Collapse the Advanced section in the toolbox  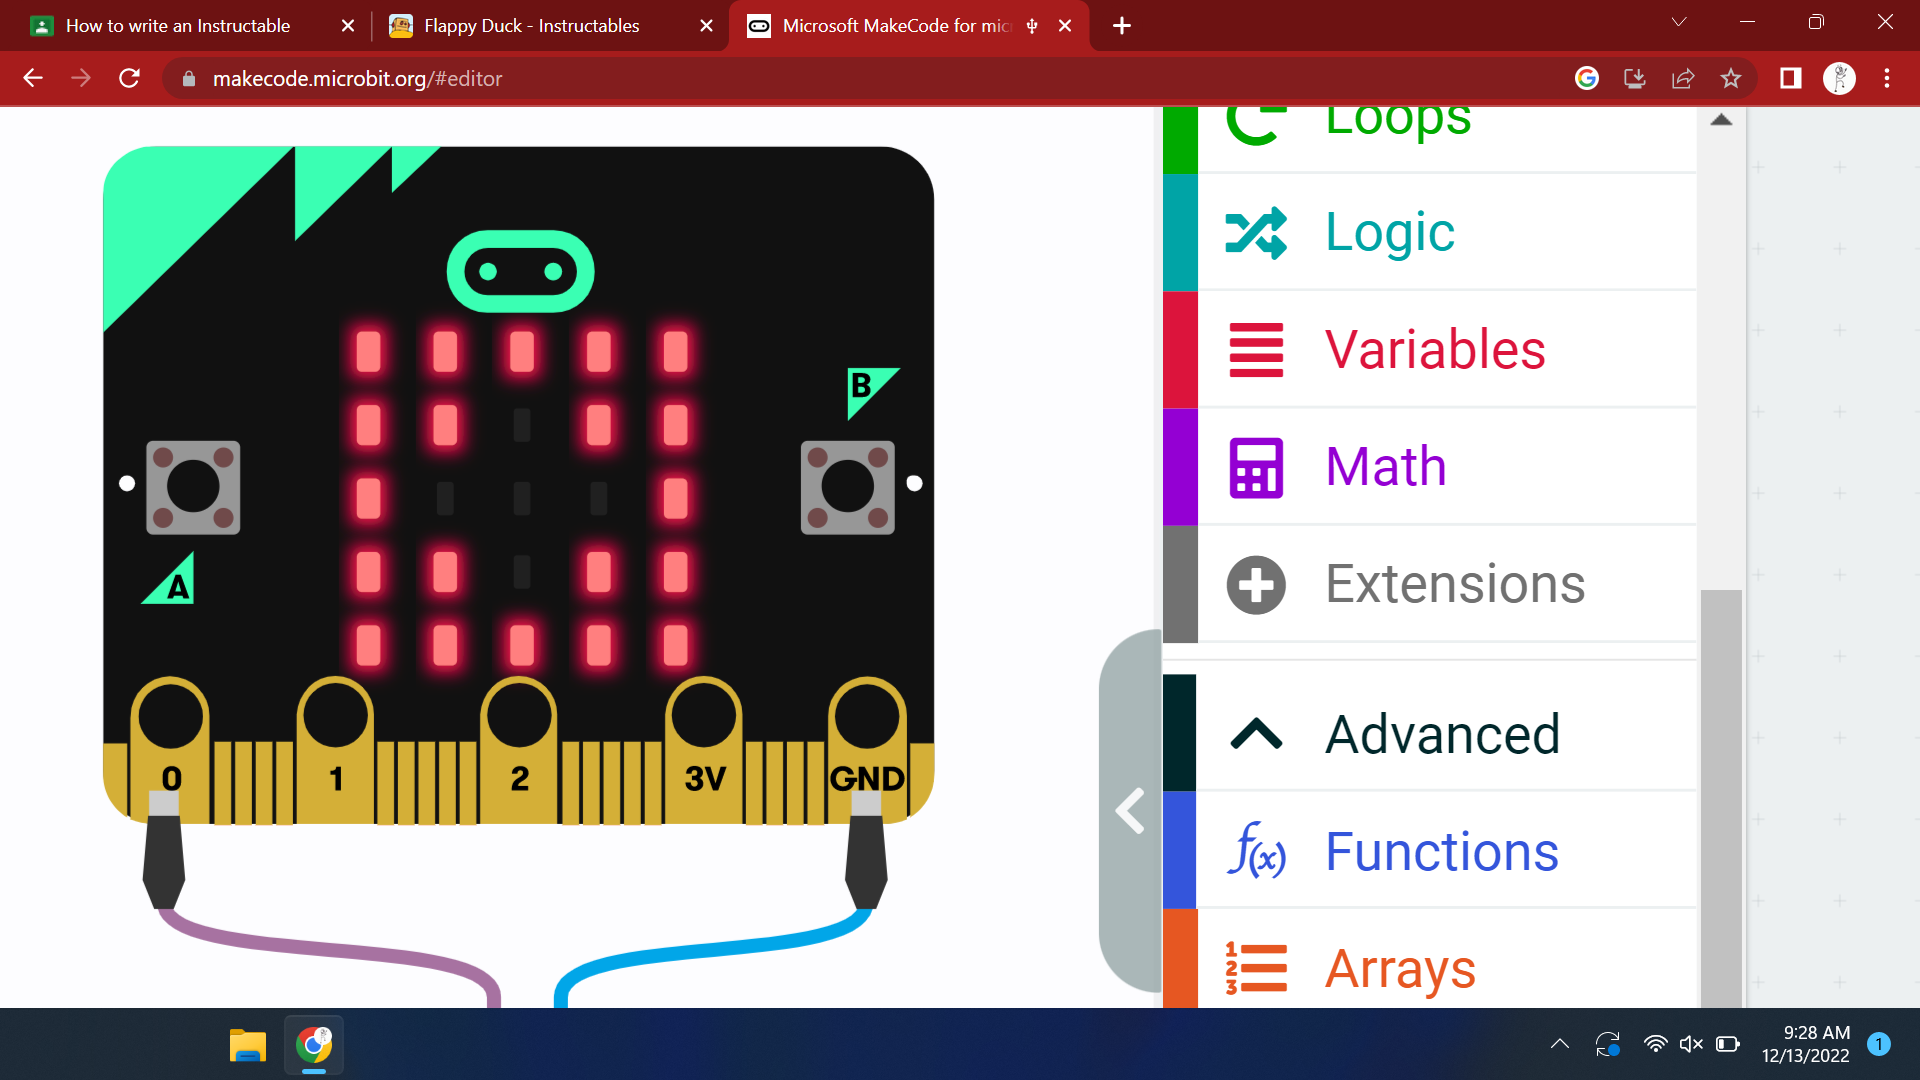point(1256,734)
